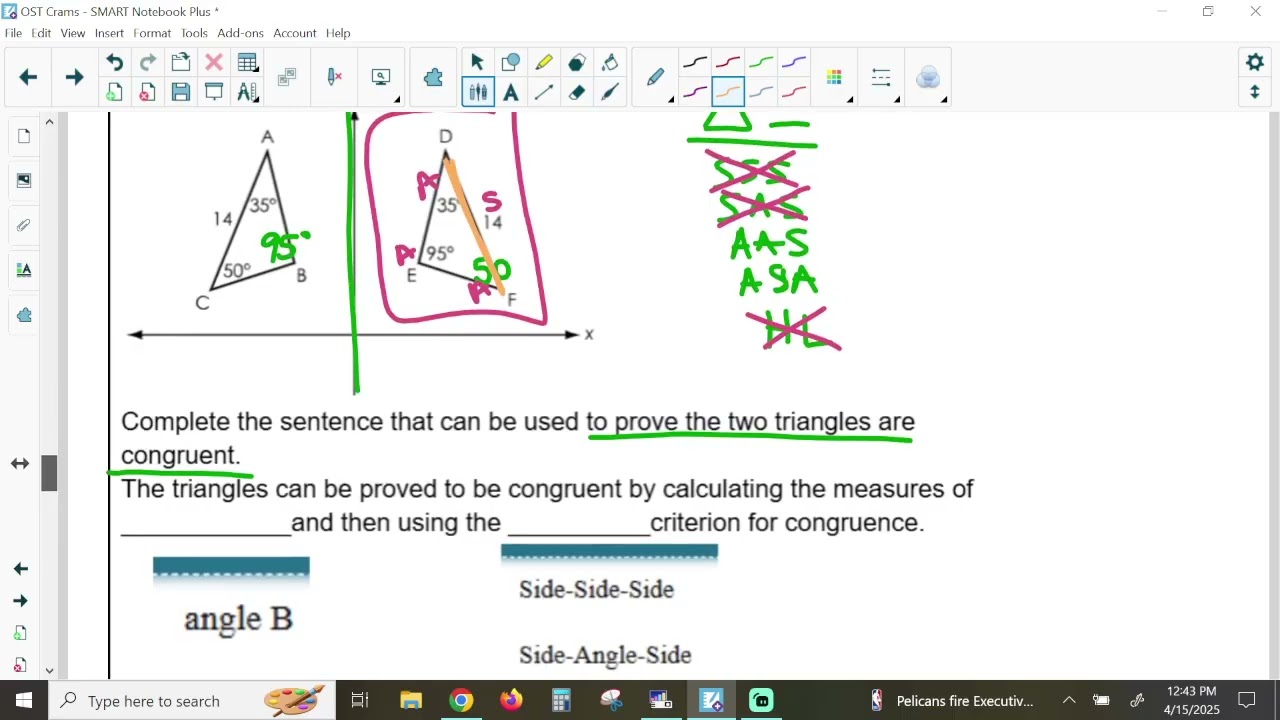Pick the orange pen preset
The width and height of the screenshot is (1280, 720).
point(727,93)
